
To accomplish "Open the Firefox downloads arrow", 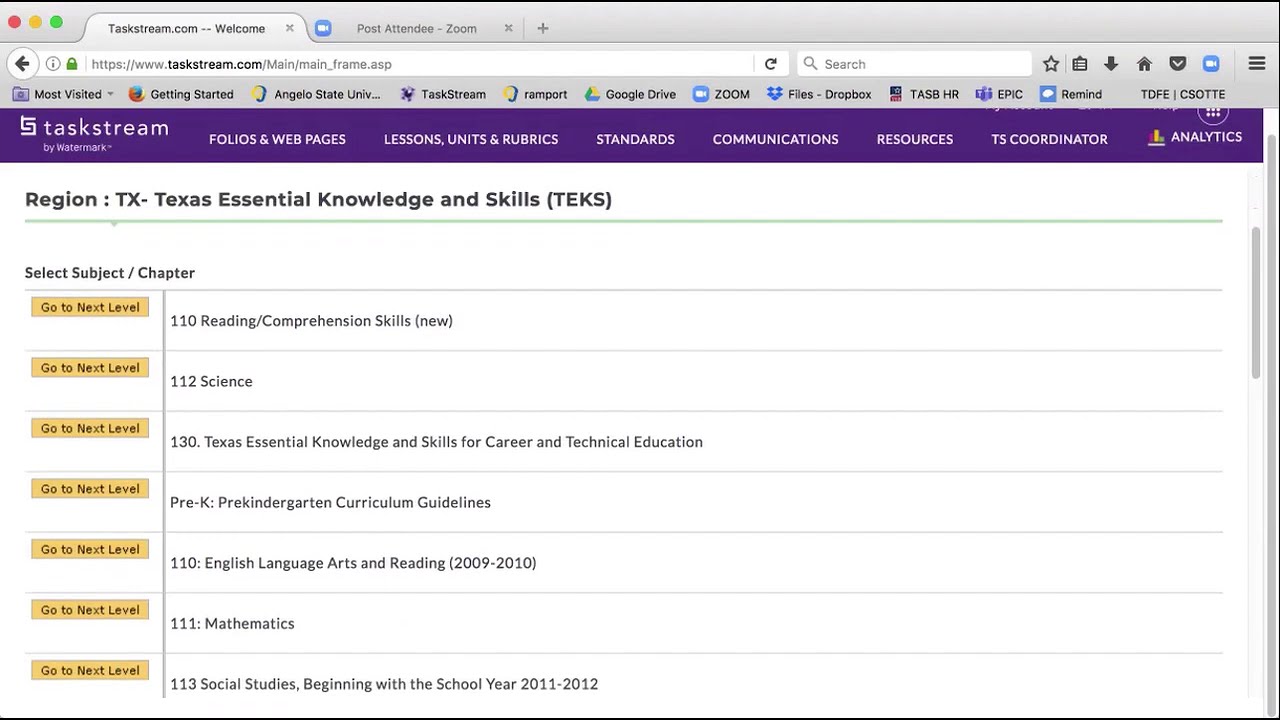I will [x=1111, y=64].
